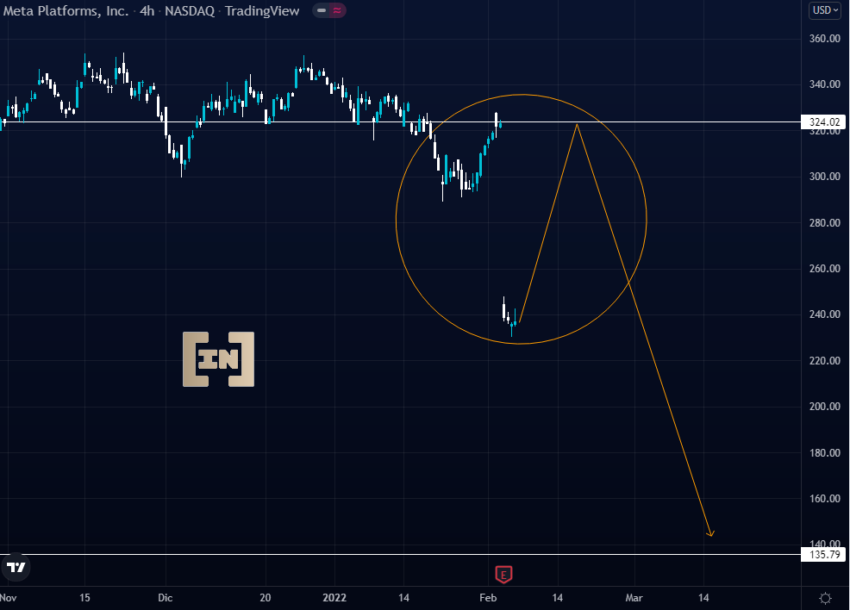Image resolution: width=850 pixels, height=610 pixels.
Task: Click the 220.00 price axis value
Action: pos(825,361)
